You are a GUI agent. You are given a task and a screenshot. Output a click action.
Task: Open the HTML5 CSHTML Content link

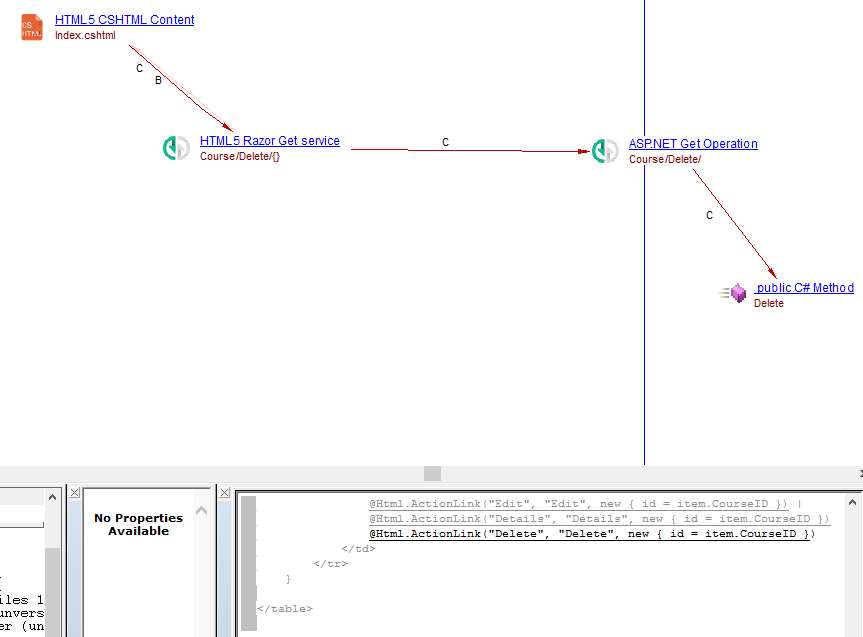(x=124, y=20)
